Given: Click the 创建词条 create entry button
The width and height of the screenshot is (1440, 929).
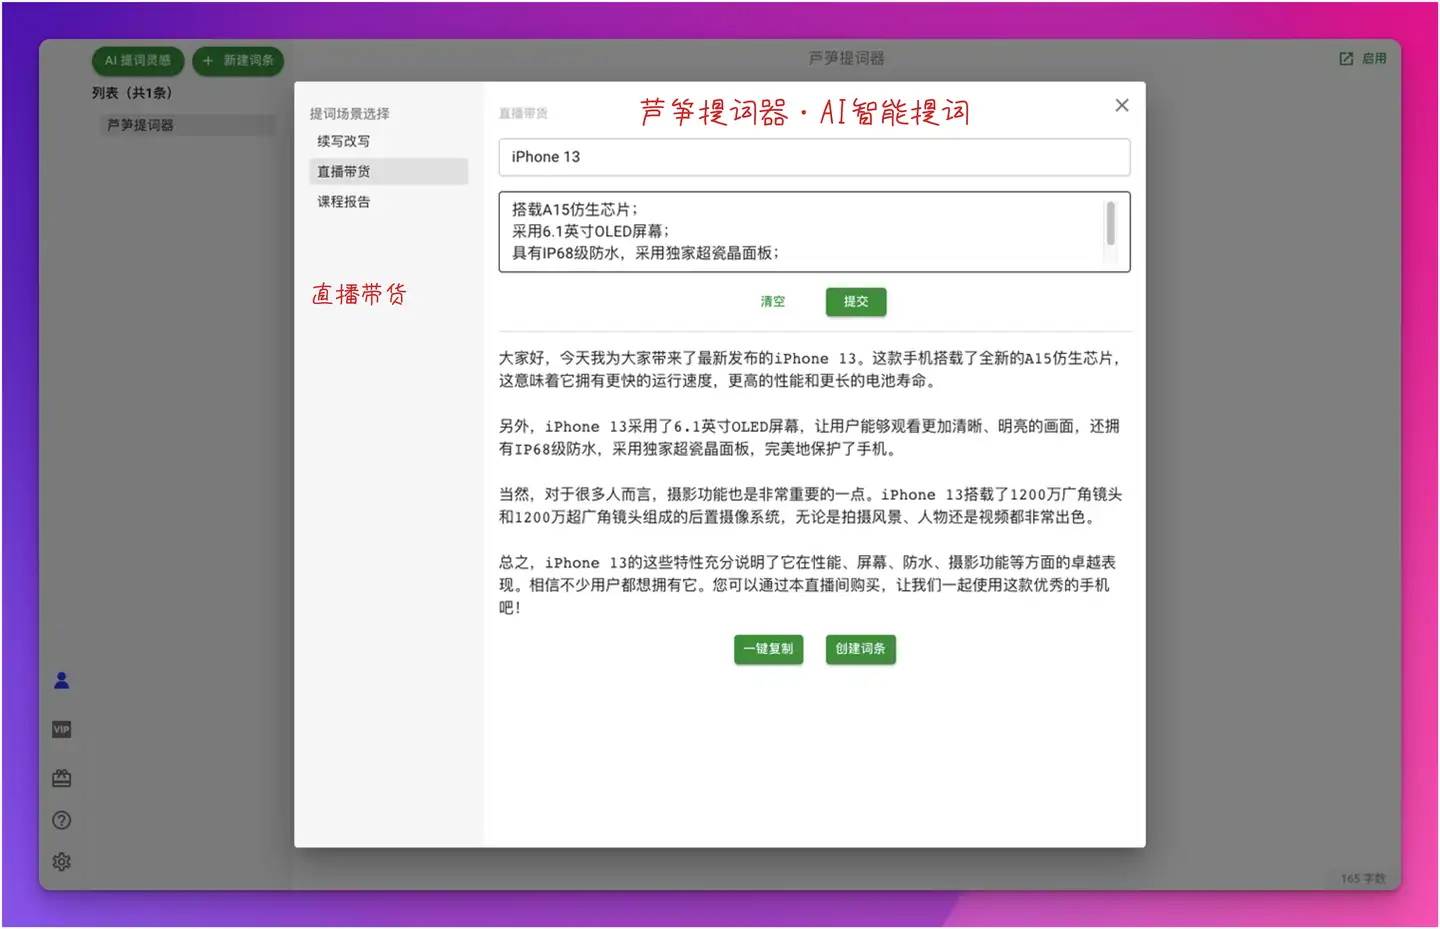Looking at the screenshot, I should [860, 649].
